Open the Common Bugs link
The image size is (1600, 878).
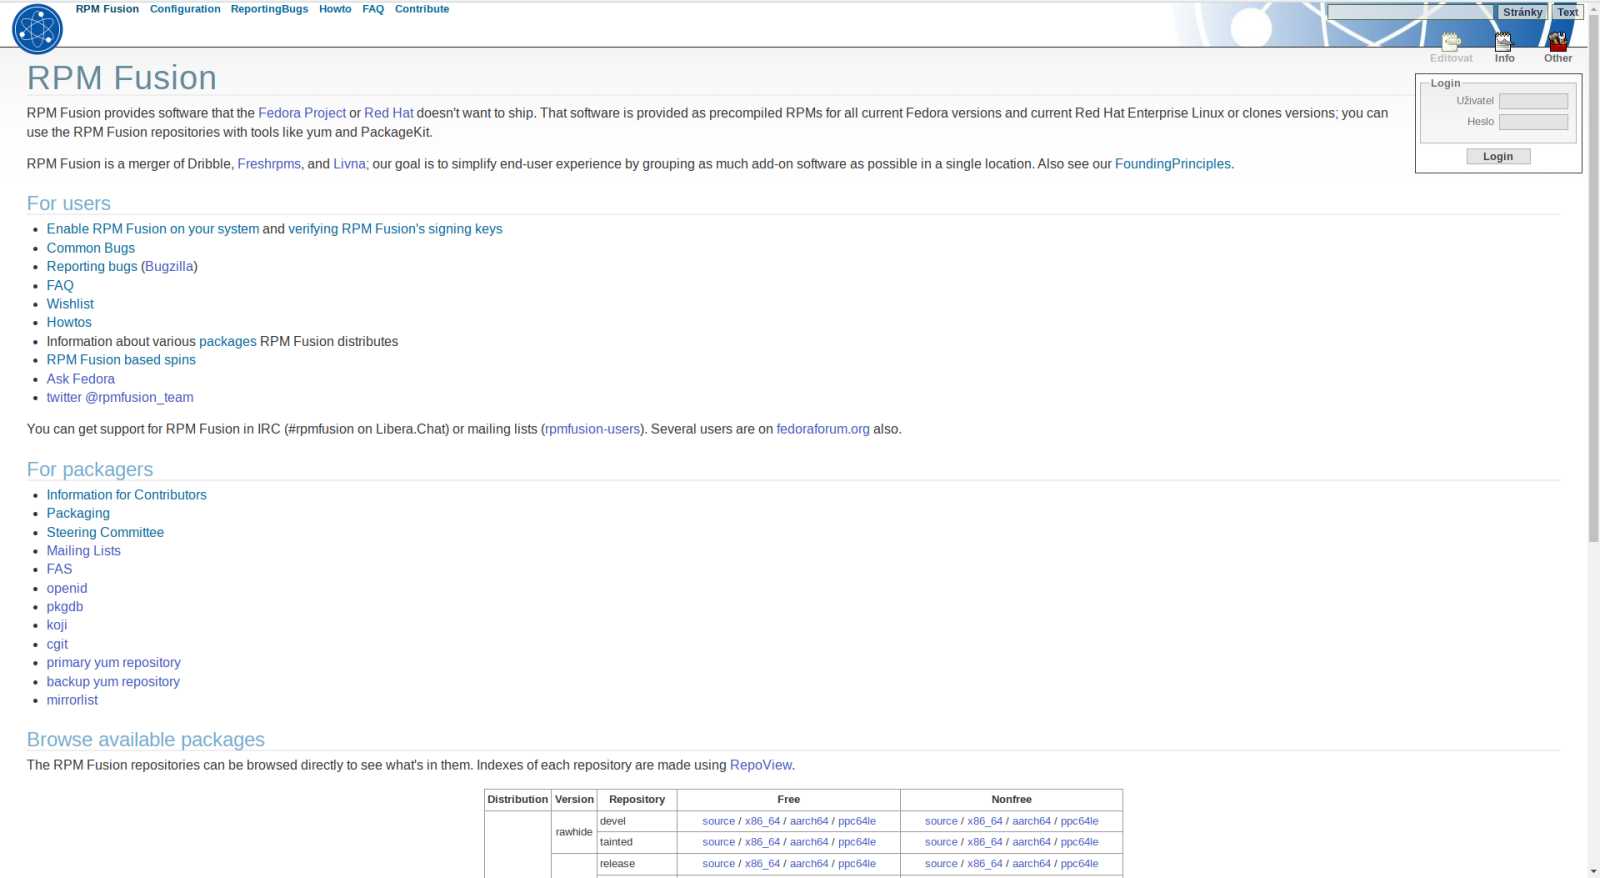tap(90, 248)
